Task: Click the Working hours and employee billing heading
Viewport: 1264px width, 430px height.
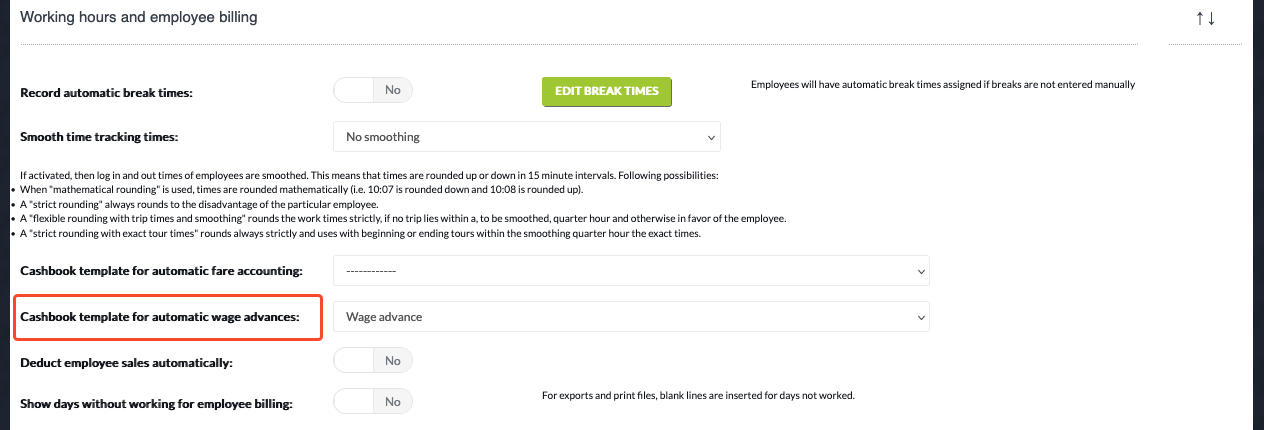Action: coord(138,18)
